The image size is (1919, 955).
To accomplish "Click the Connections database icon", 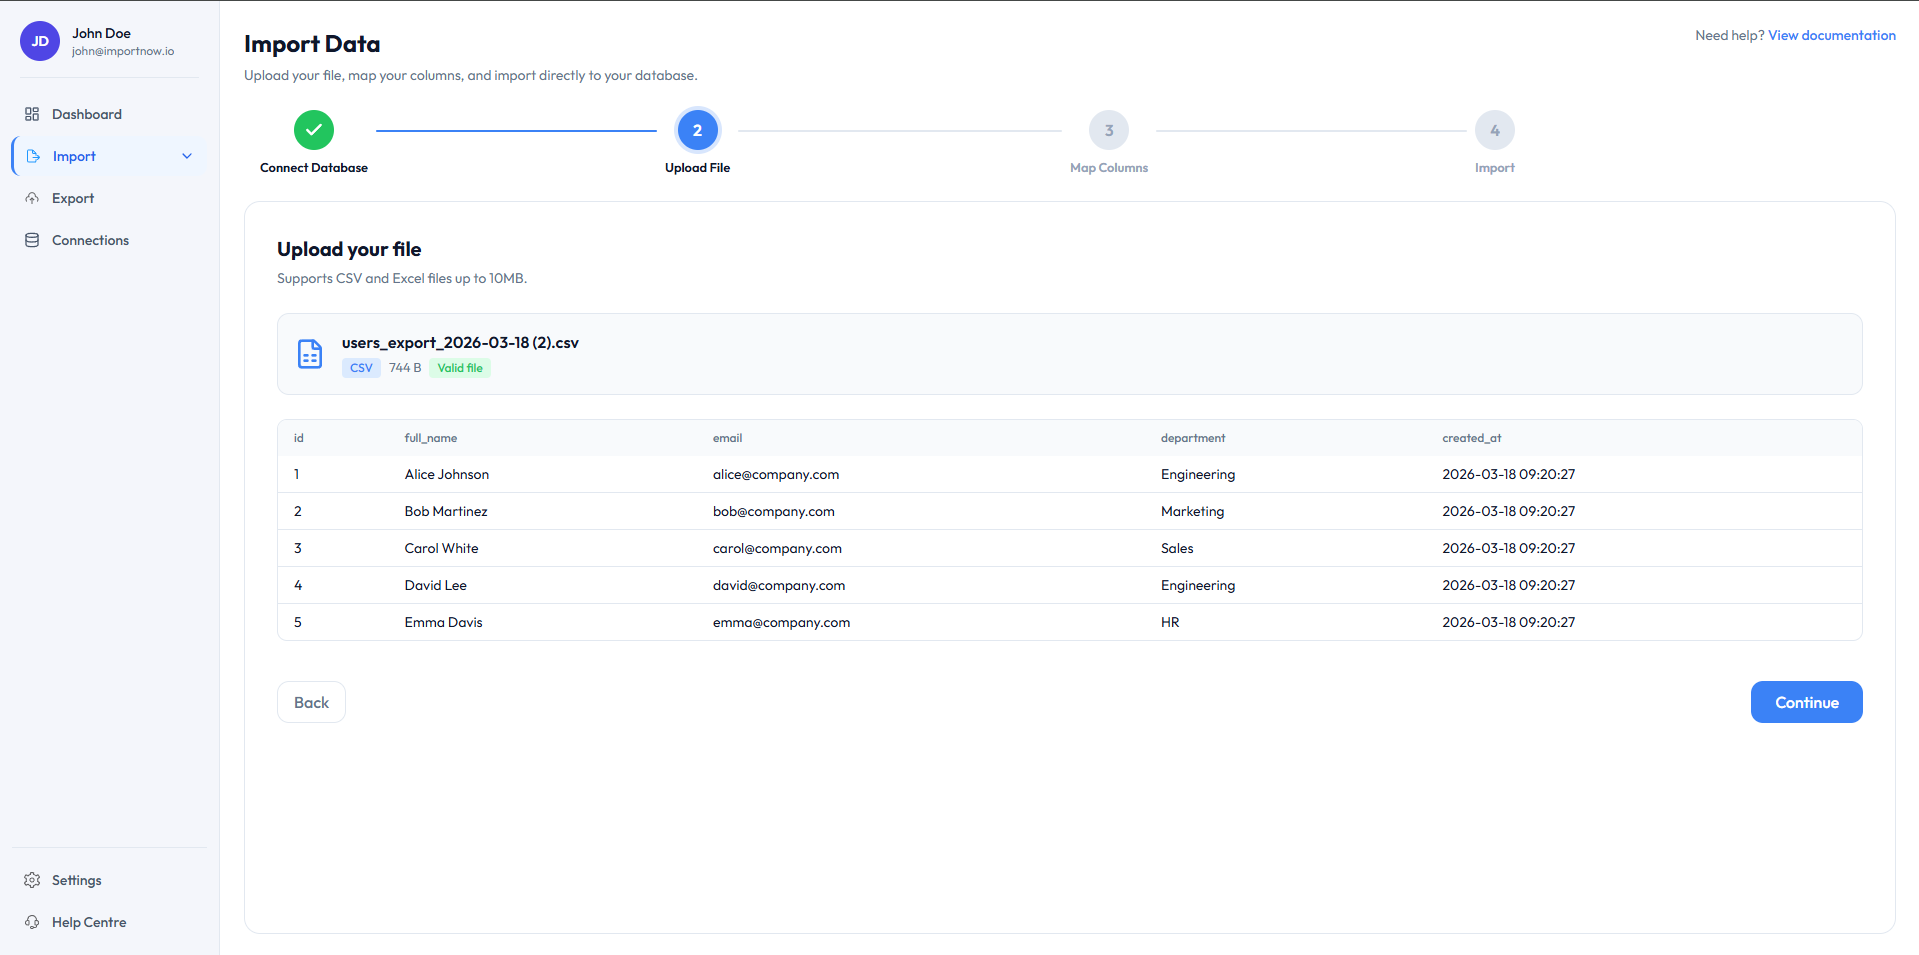I will tap(32, 240).
